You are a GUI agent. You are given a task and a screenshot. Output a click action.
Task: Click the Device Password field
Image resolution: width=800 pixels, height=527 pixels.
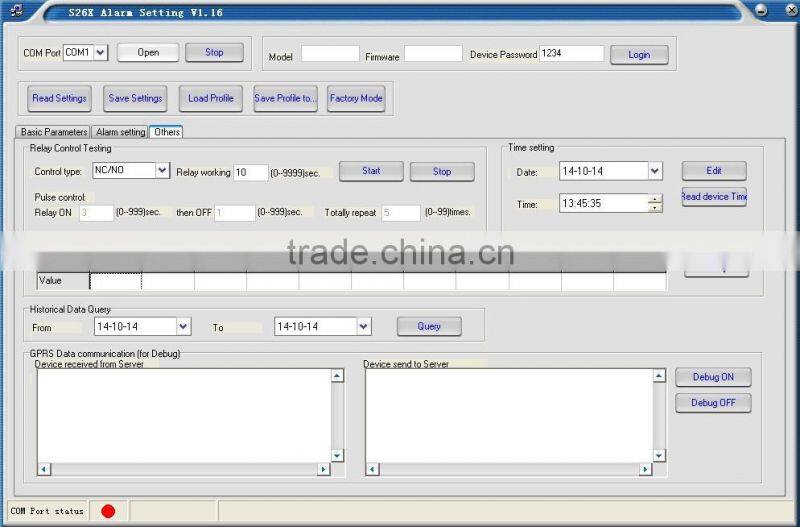coord(571,54)
